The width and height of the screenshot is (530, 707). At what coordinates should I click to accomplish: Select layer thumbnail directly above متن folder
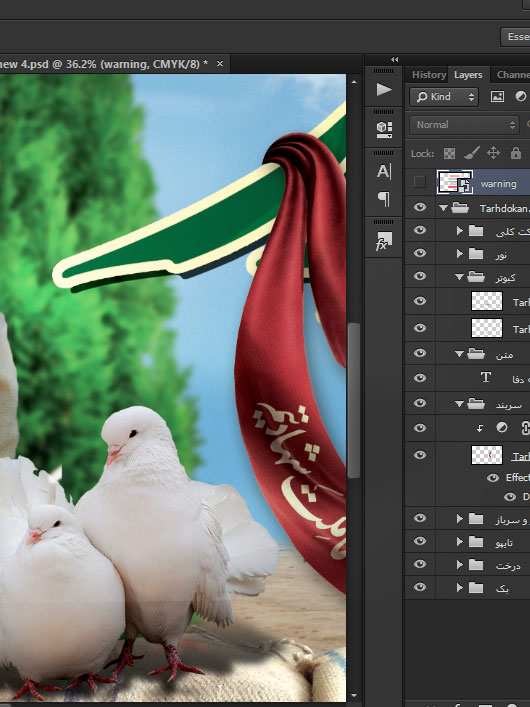487,328
